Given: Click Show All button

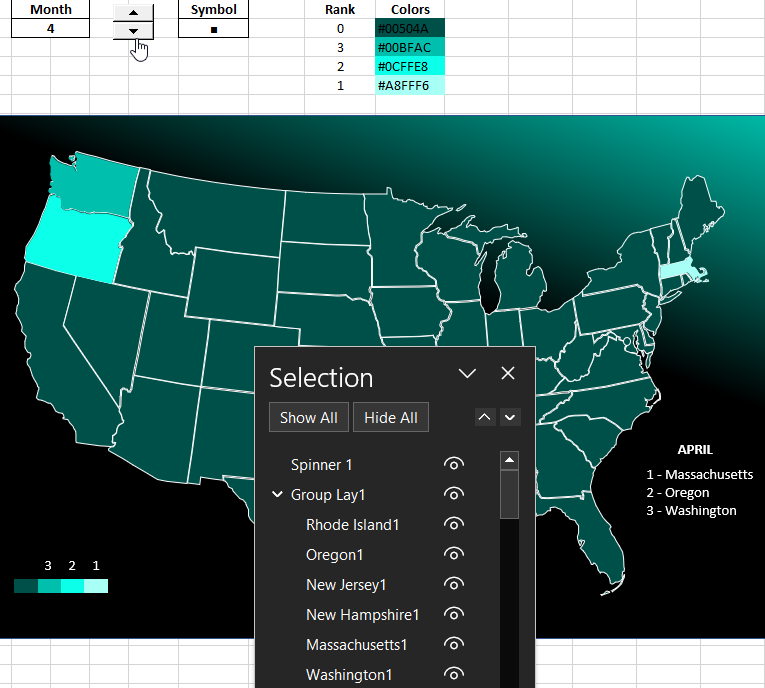Looking at the screenshot, I should [x=308, y=417].
